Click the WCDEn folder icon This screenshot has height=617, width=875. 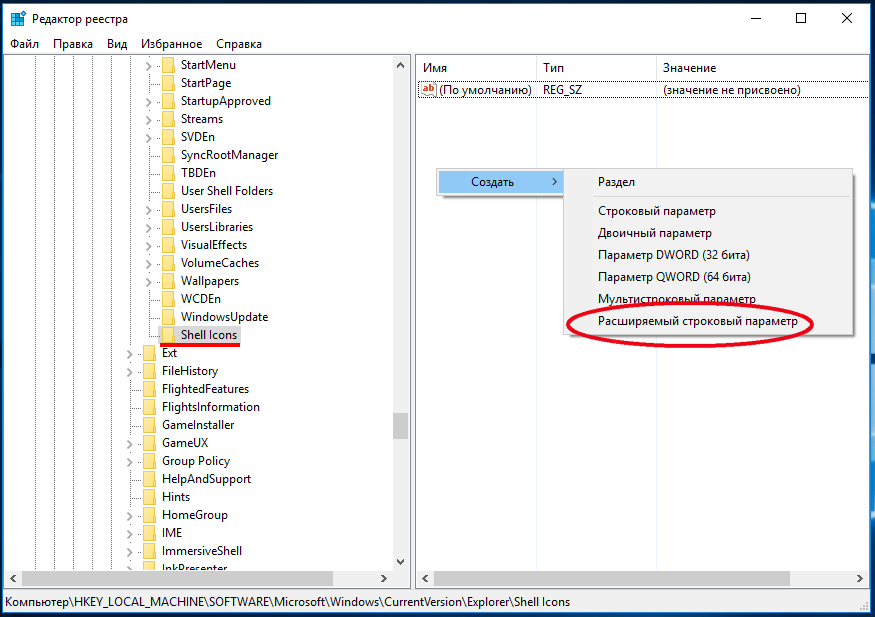[x=169, y=299]
